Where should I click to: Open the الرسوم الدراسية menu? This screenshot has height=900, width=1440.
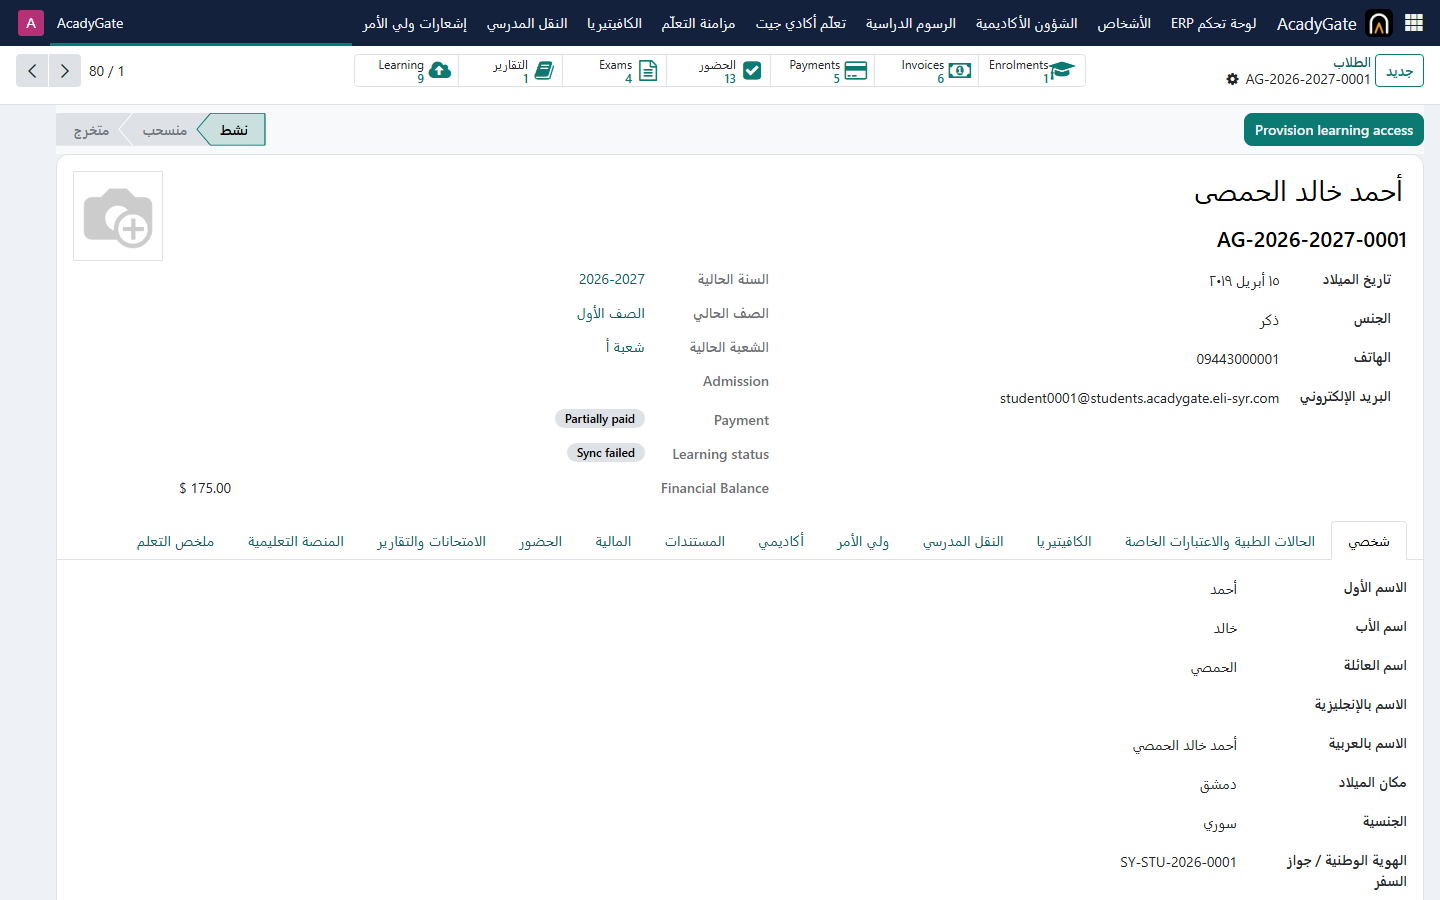coord(911,23)
